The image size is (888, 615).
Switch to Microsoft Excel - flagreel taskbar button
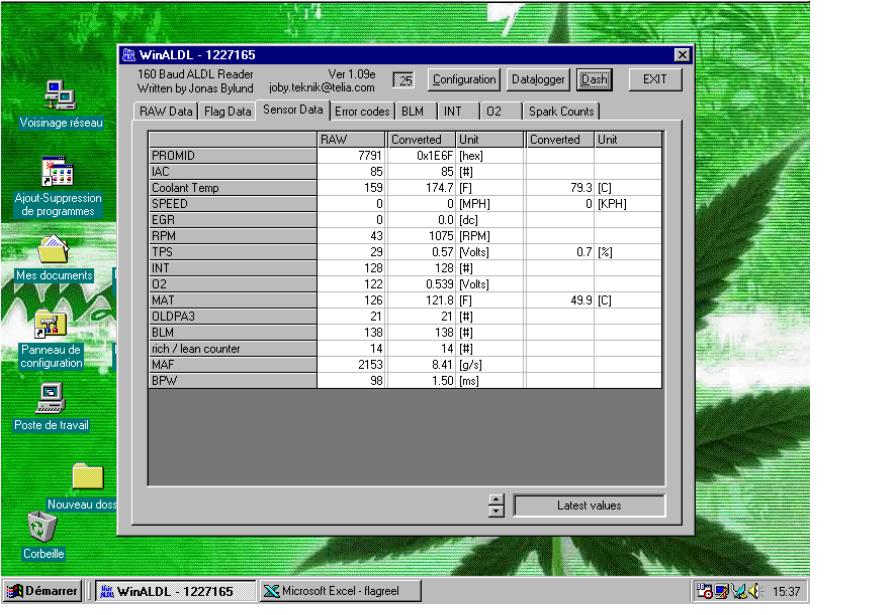pos(340,591)
